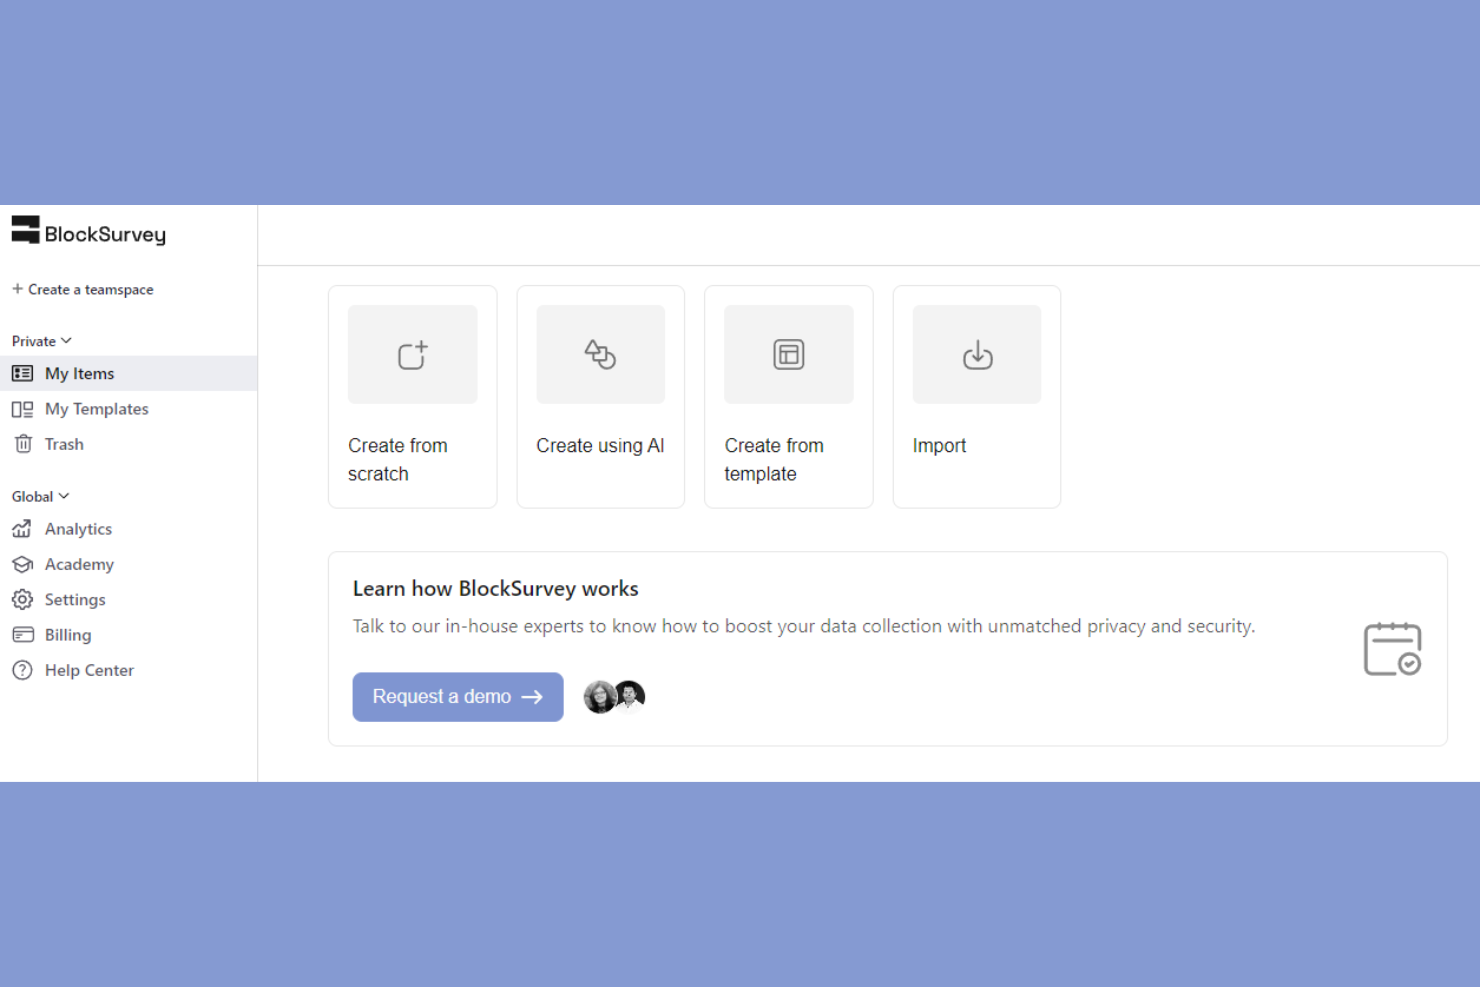Click an expert avatar next to Request a demo
1480x987 pixels.
click(x=600, y=696)
